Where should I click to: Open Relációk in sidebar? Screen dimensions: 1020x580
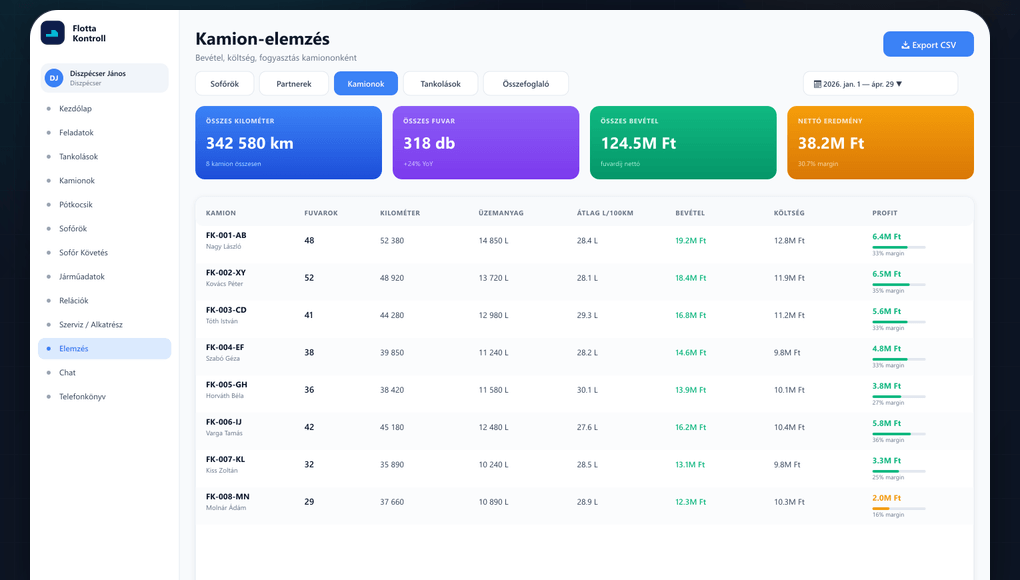[x=105, y=301]
